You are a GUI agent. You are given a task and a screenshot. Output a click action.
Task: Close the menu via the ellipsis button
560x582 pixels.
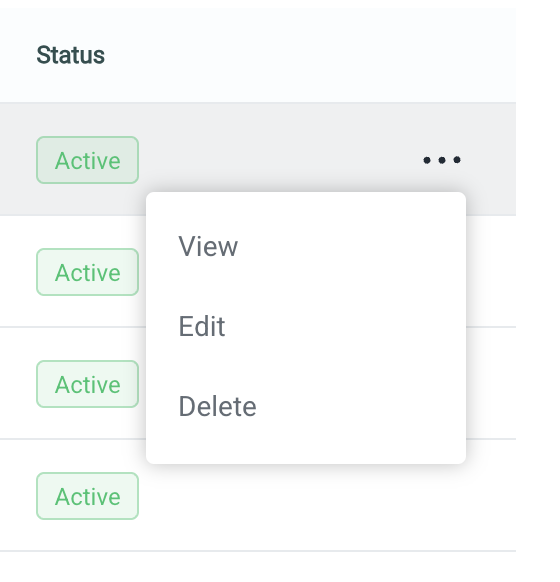[x=442, y=160]
